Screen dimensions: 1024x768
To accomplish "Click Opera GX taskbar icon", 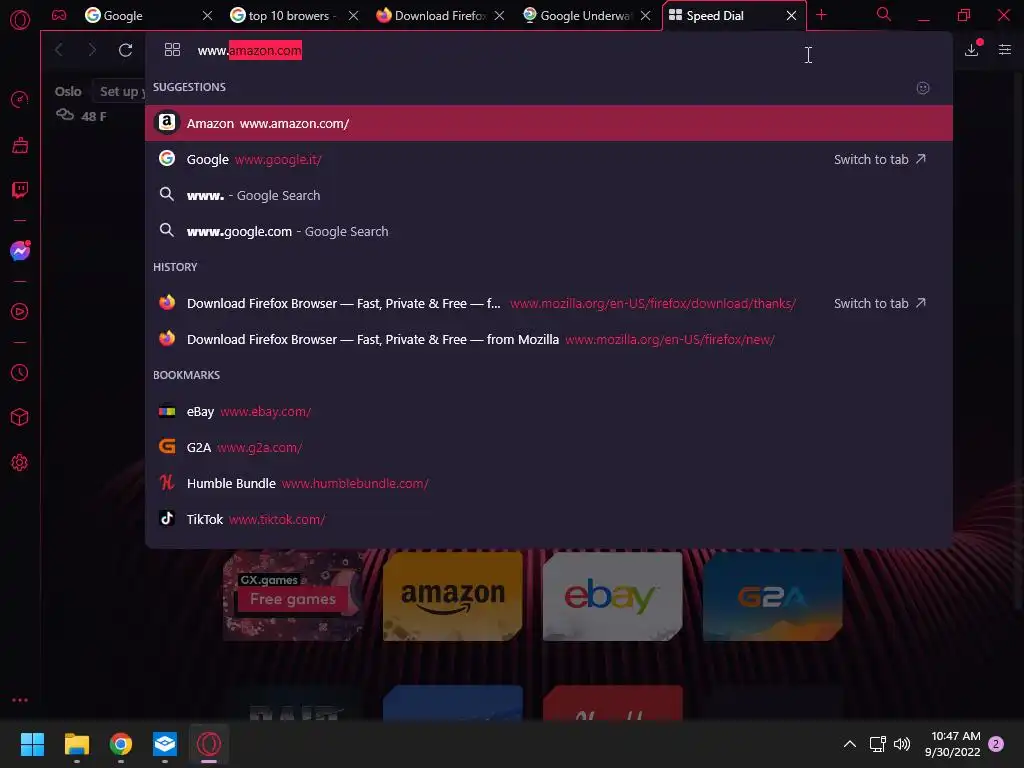I will (209, 744).
